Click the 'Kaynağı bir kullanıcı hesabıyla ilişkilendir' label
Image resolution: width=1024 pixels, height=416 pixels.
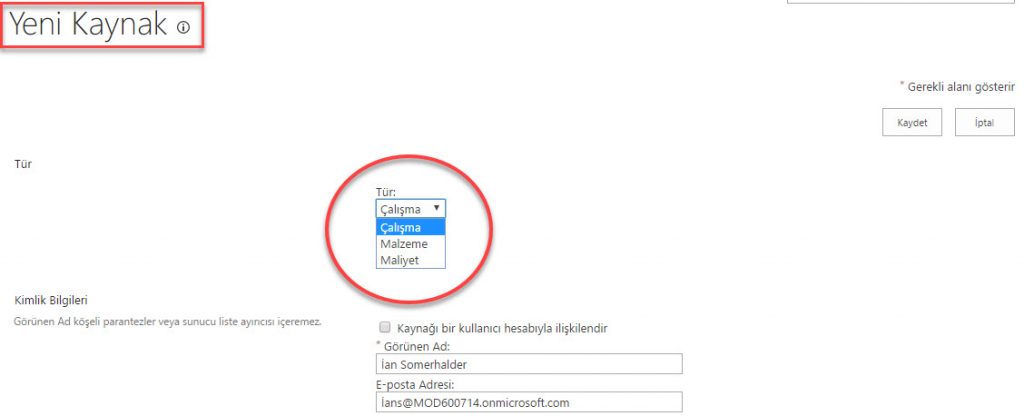click(x=502, y=328)
